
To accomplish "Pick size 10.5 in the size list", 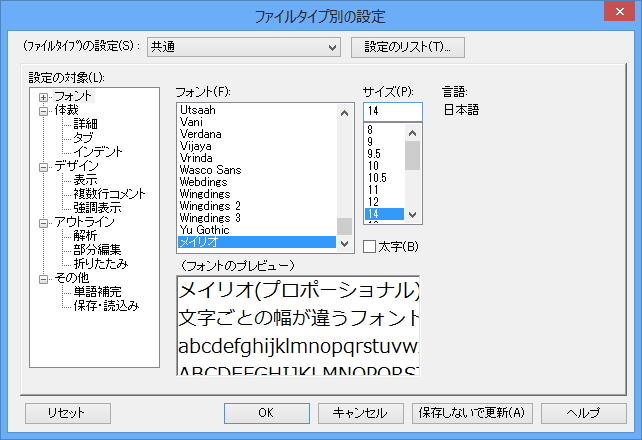I will tap(384, 178).
